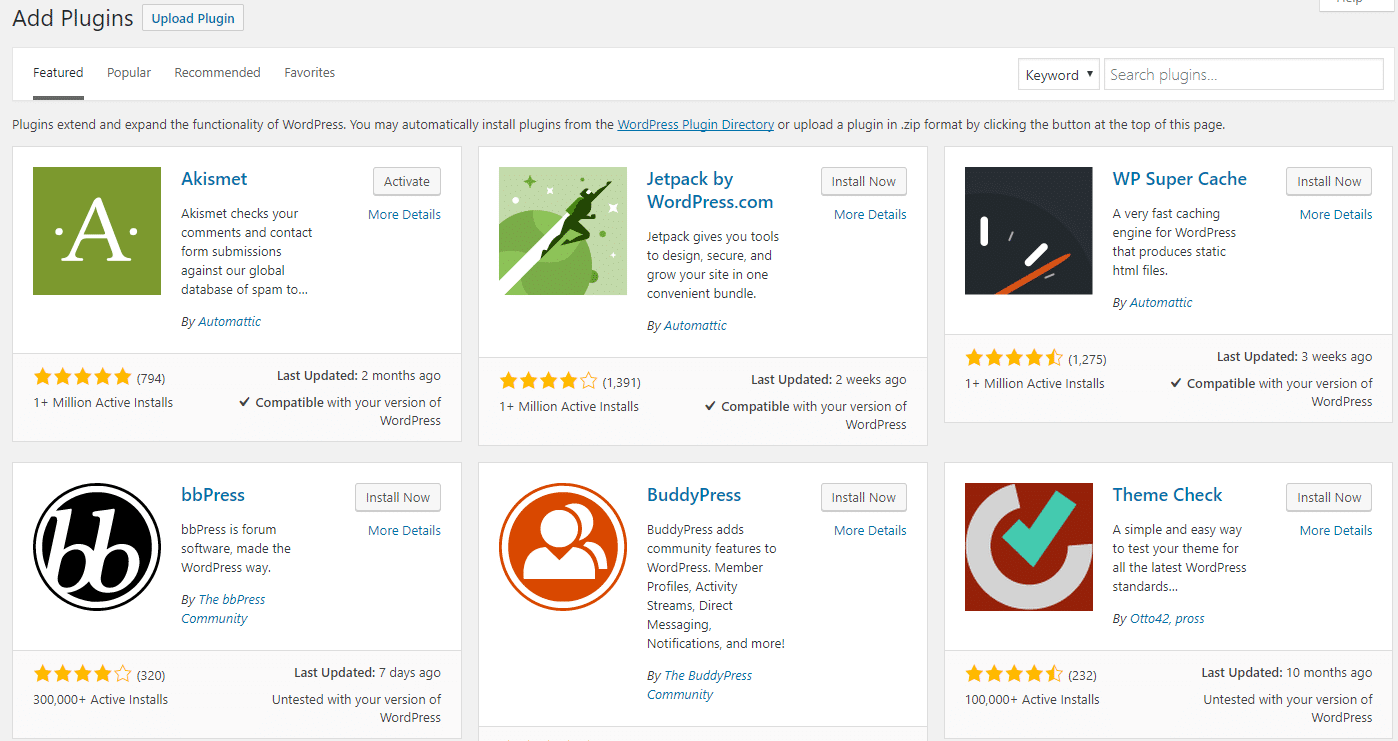This screenshot has height=741, width=1398.
Task: Click the Akismet plugin logo
Action: (x=96, y=231)
